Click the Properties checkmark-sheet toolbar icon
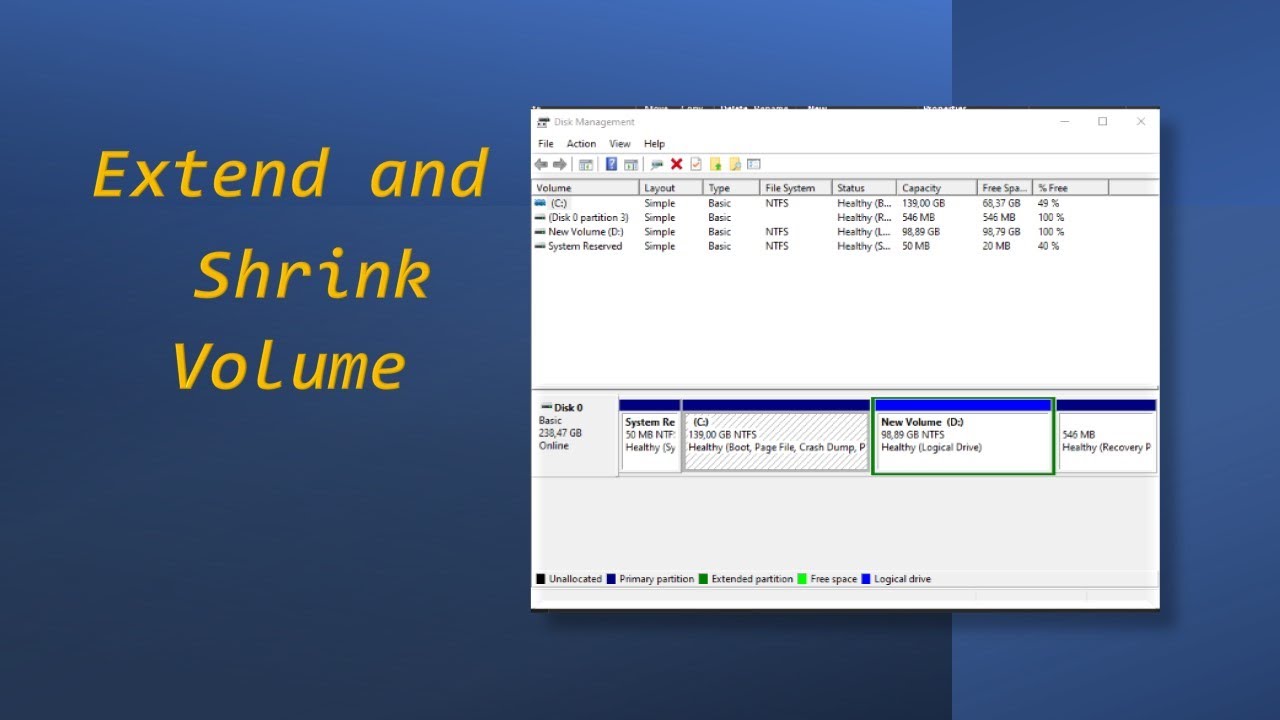The width and height of the screenshot is (1280, 720). 696,164
